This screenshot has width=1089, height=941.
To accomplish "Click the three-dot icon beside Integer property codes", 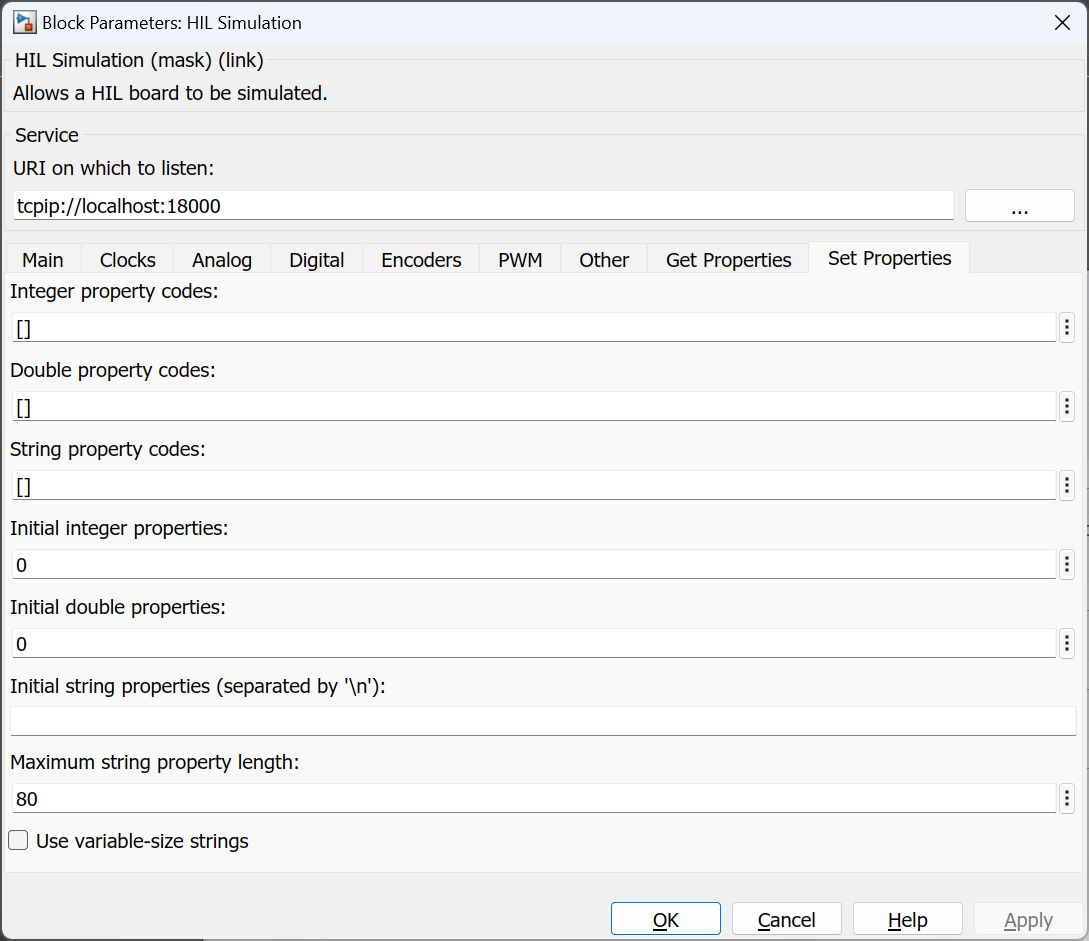I will click(x=1066, y=328).
